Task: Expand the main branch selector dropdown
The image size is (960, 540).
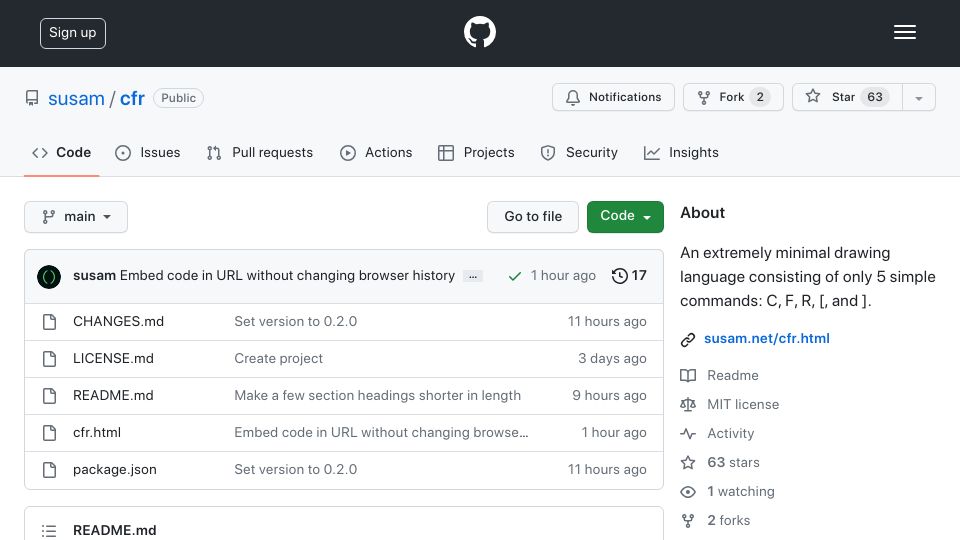Action: [x=76, y=217]
